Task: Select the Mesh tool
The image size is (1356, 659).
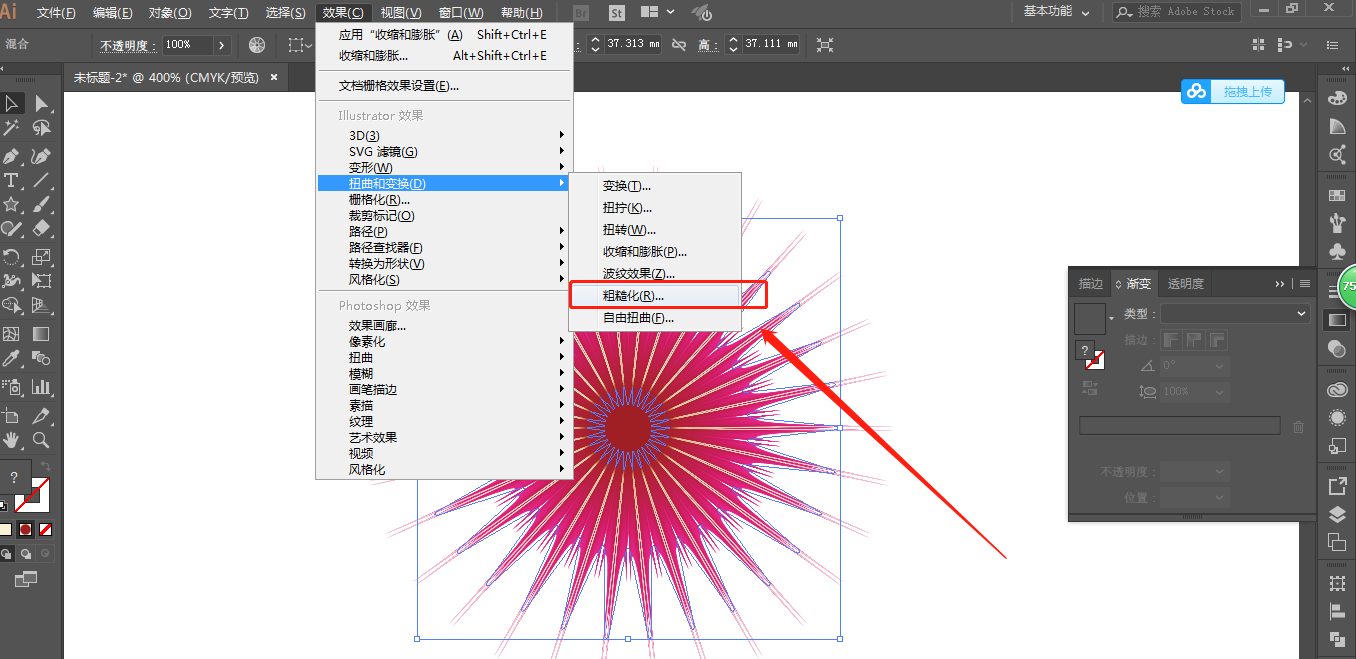Action: 12,333
